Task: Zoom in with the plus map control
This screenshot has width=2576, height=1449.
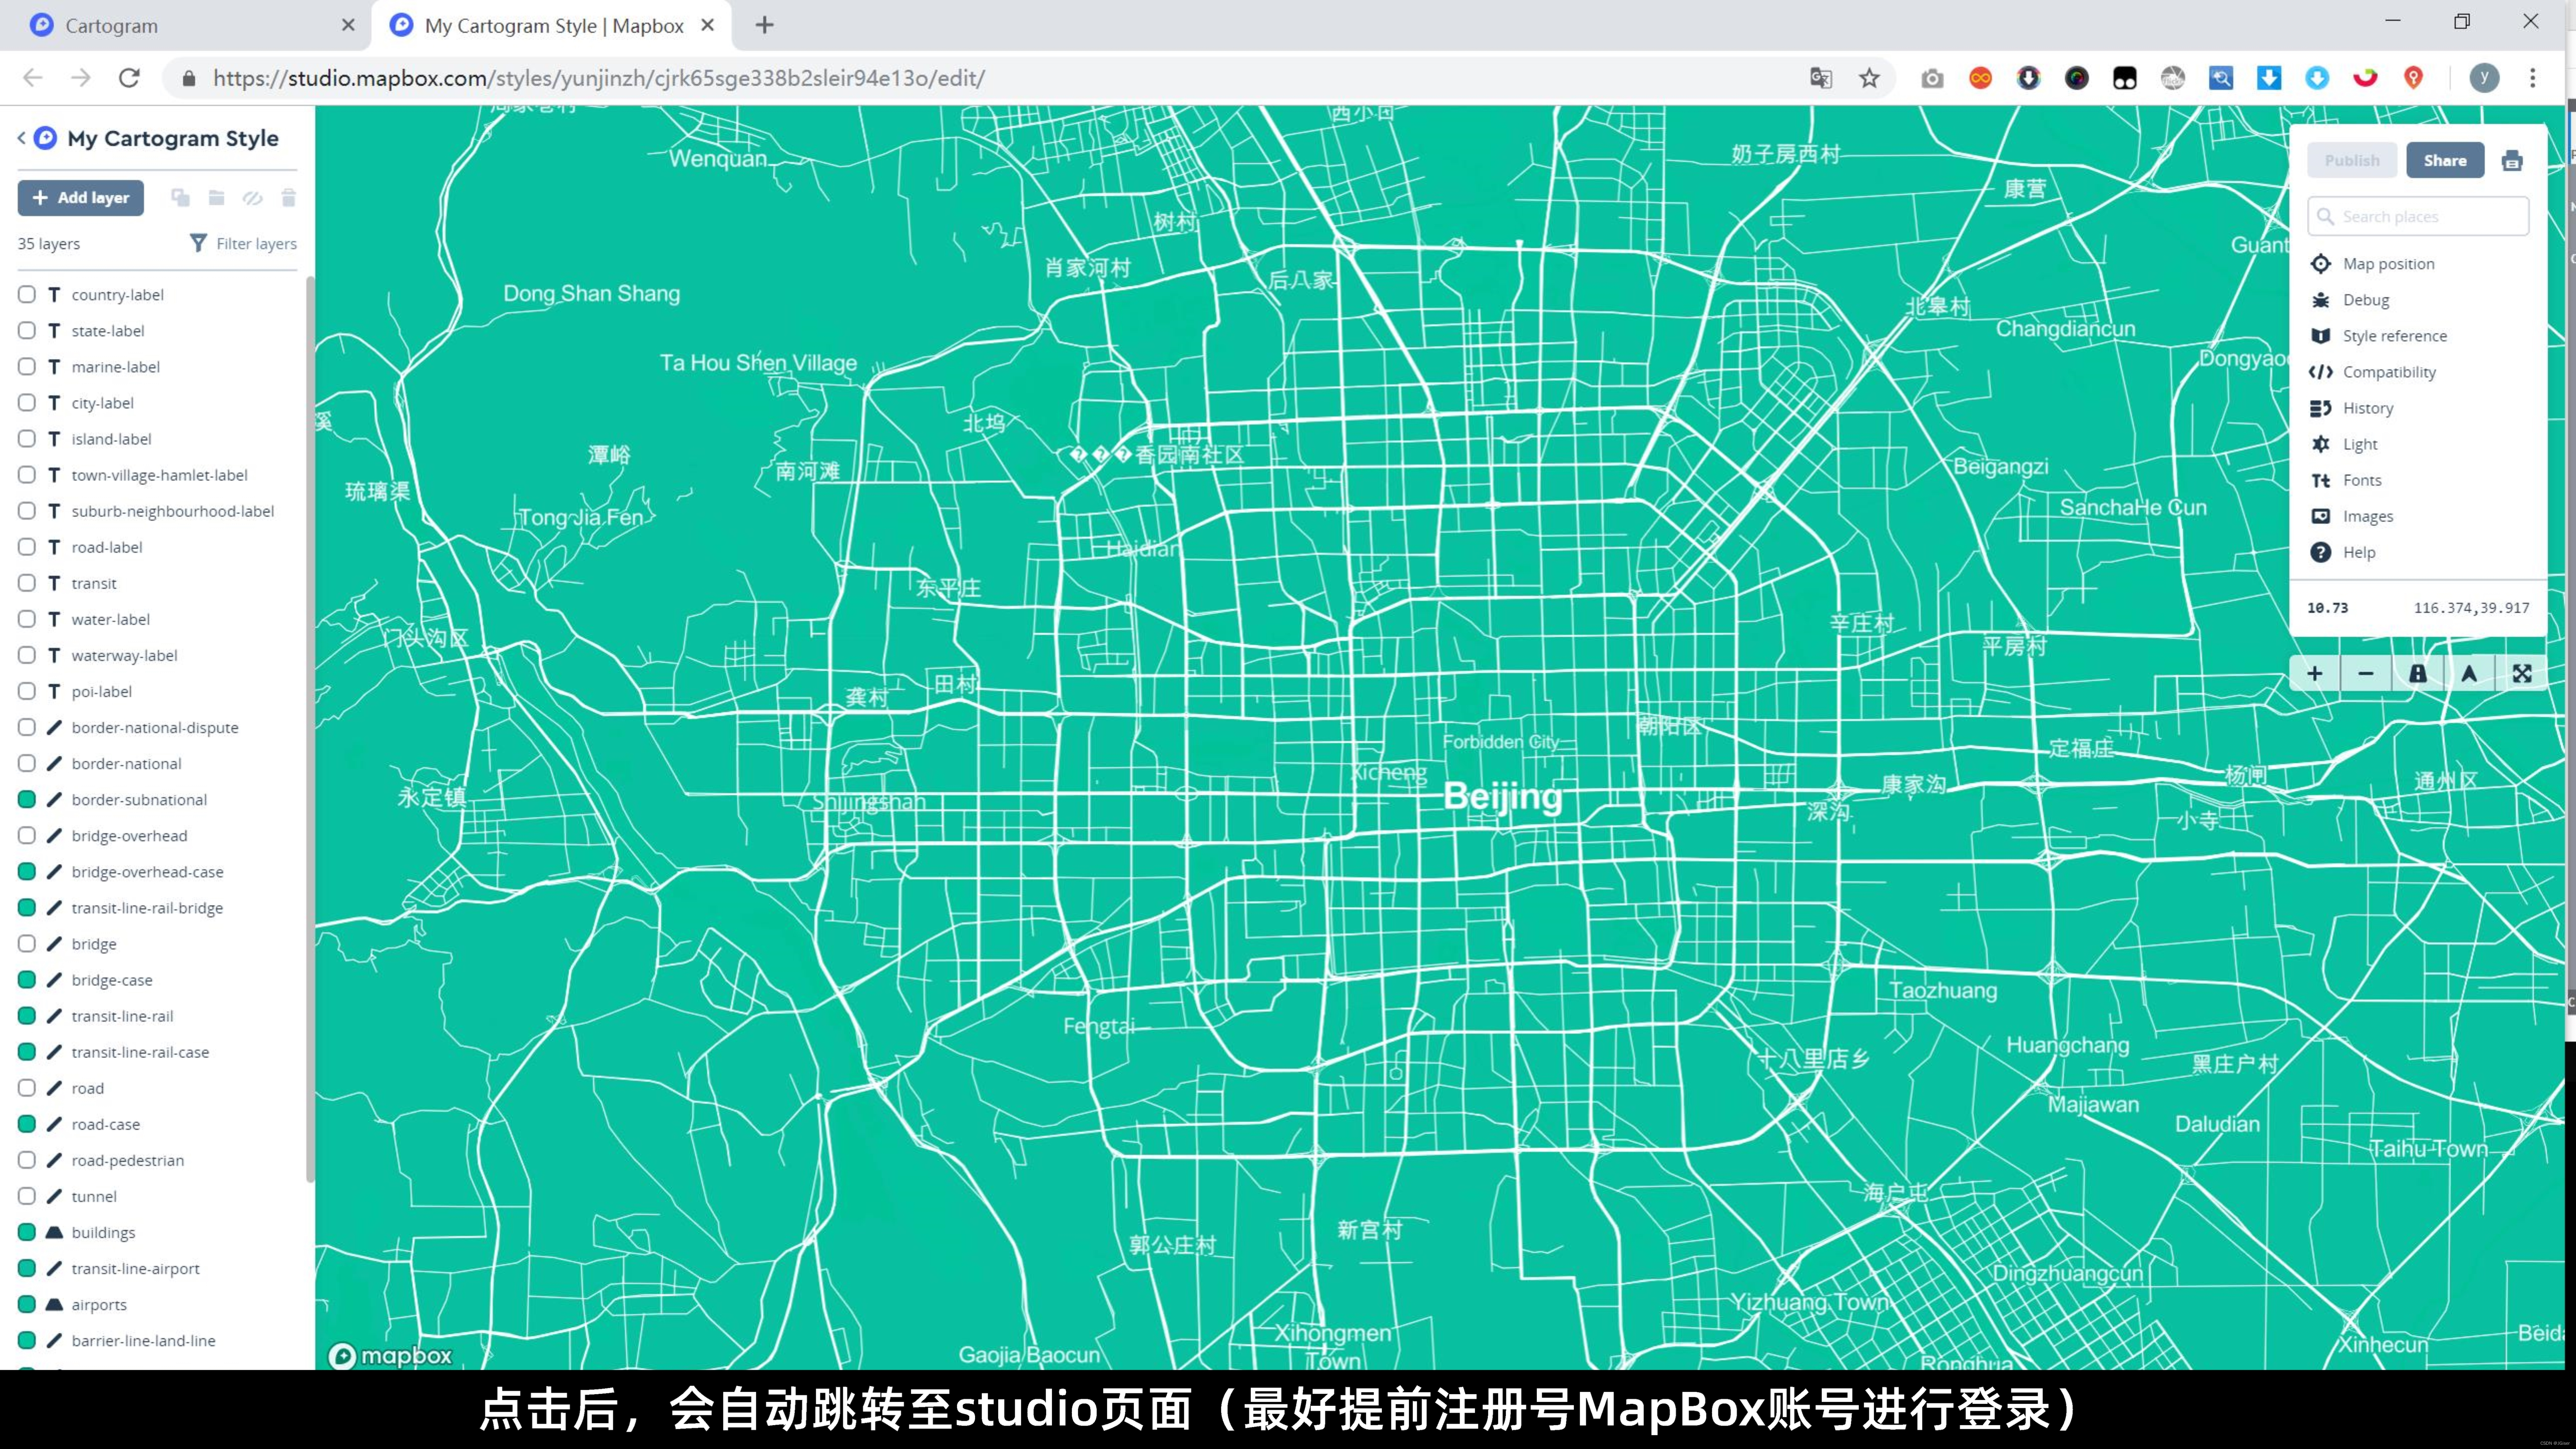Action: pos(2315,674)
